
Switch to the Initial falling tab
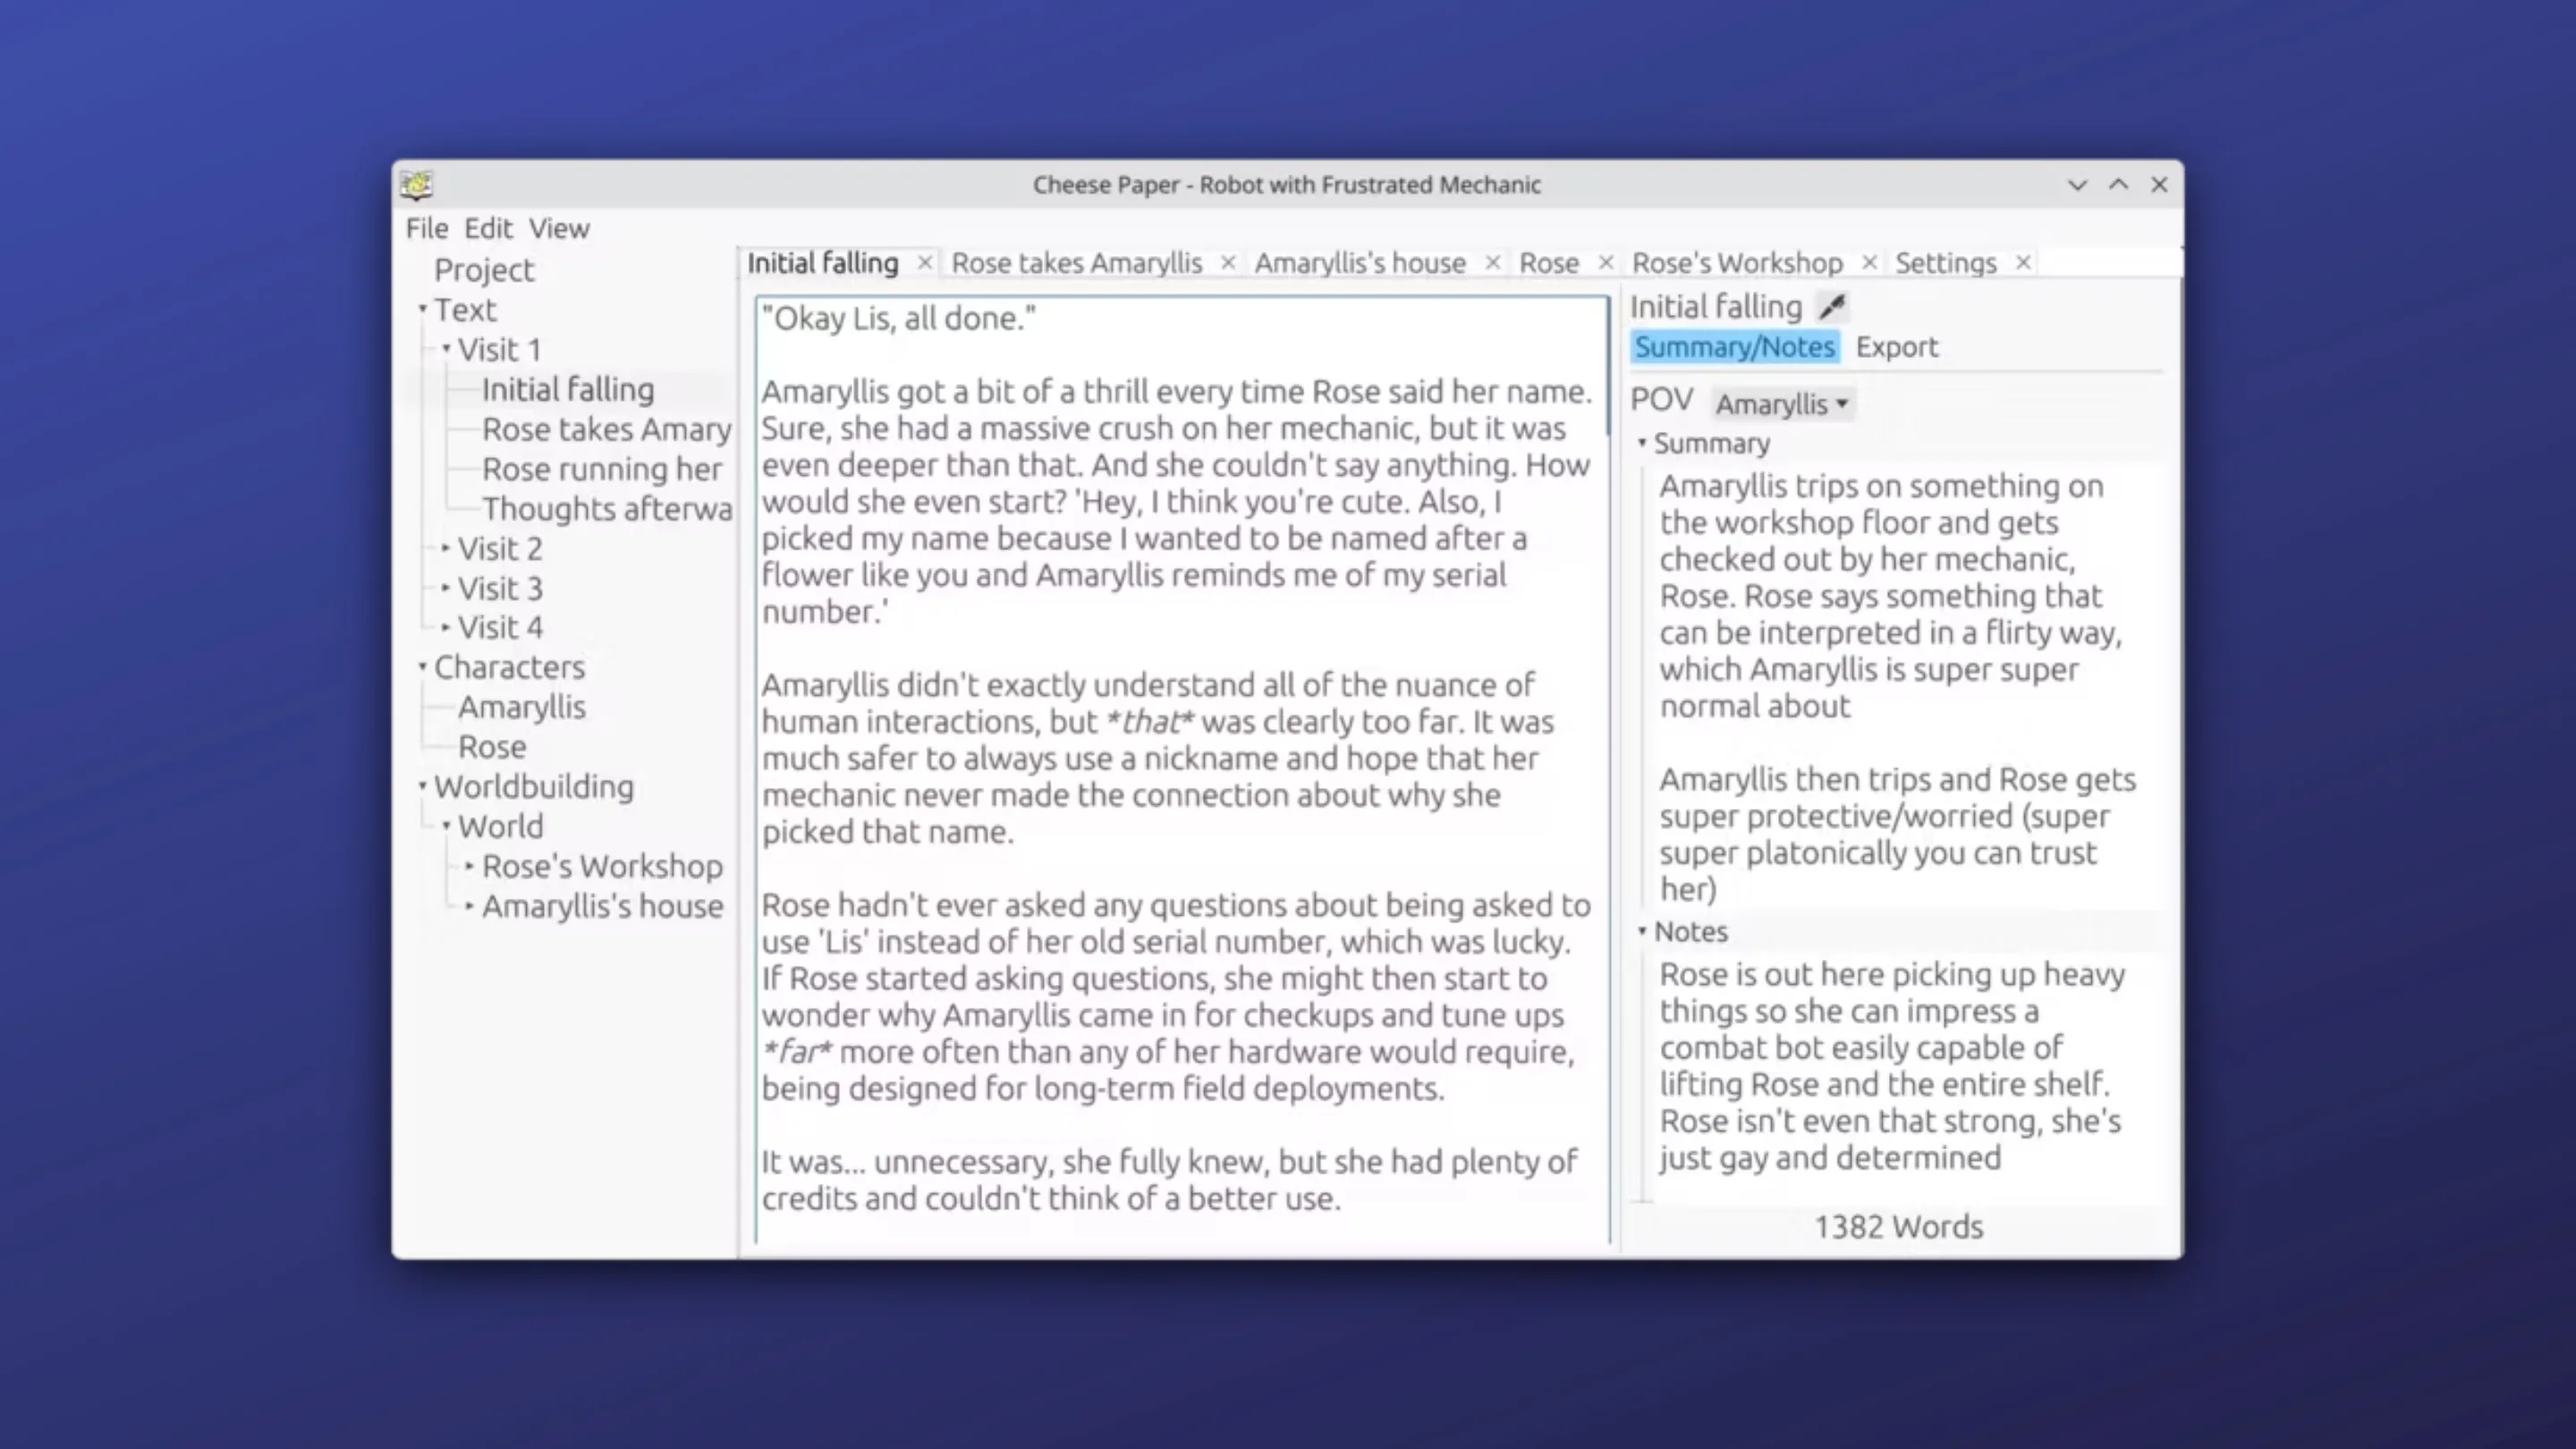tap(823, 263)
